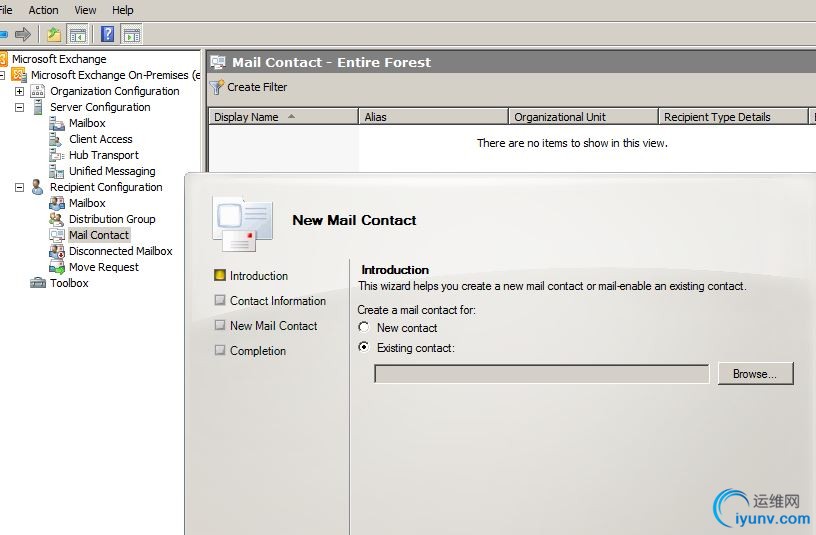Select the Move Request tree item
Viewport: 816px width, 535px height.
pyautogui.click(x=104, y=267)
